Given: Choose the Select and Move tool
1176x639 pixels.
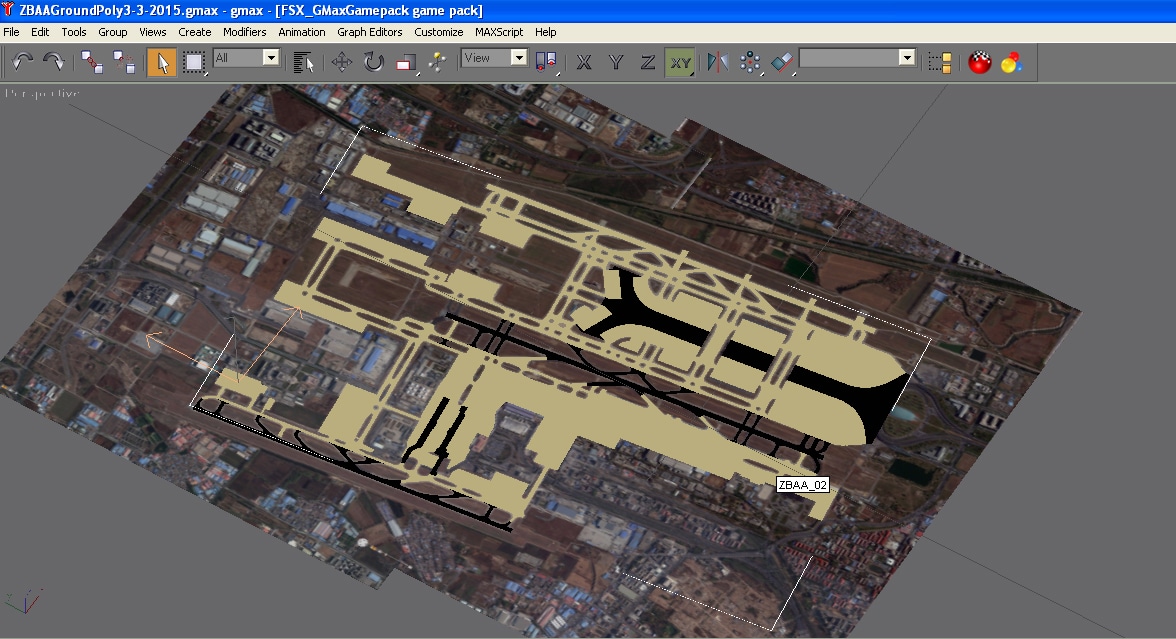Looking at the screenshot, I should tap(341, 62).
